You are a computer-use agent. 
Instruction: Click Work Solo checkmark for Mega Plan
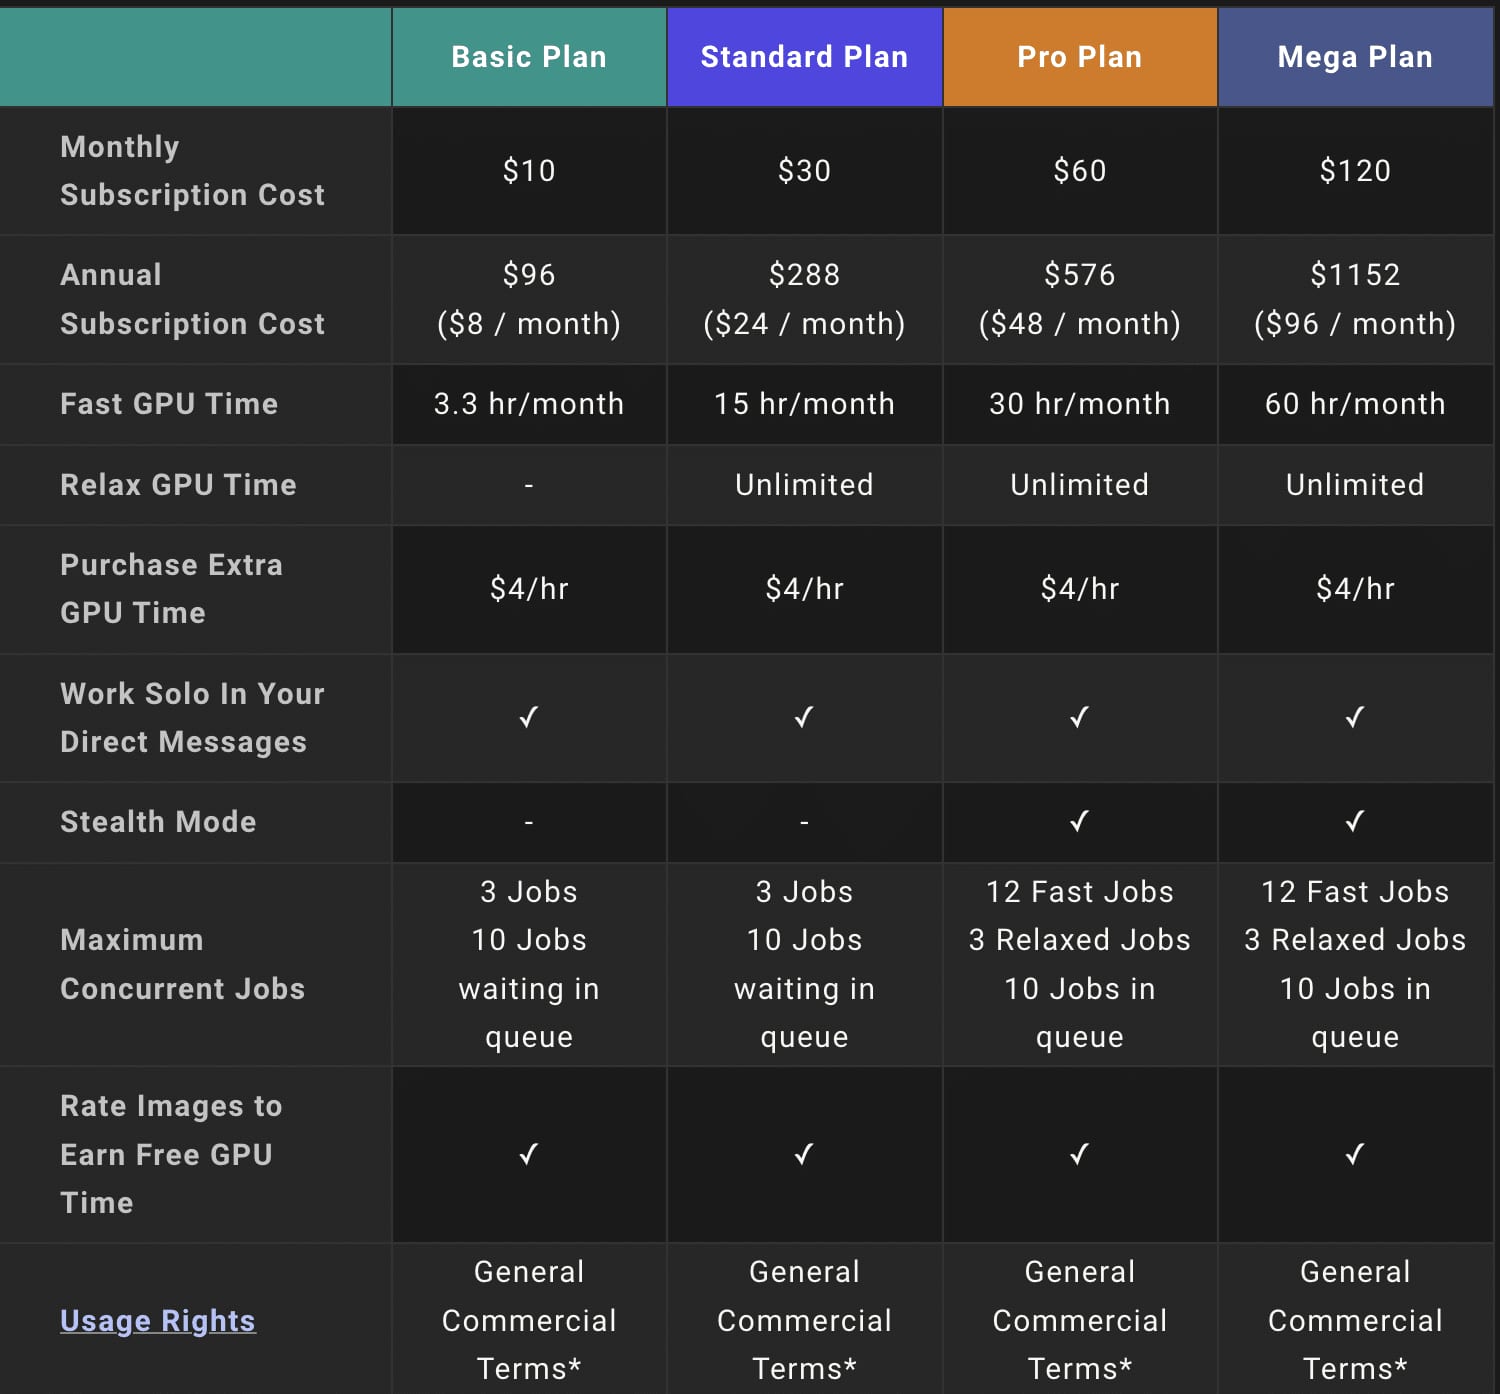click(1355, 717)
